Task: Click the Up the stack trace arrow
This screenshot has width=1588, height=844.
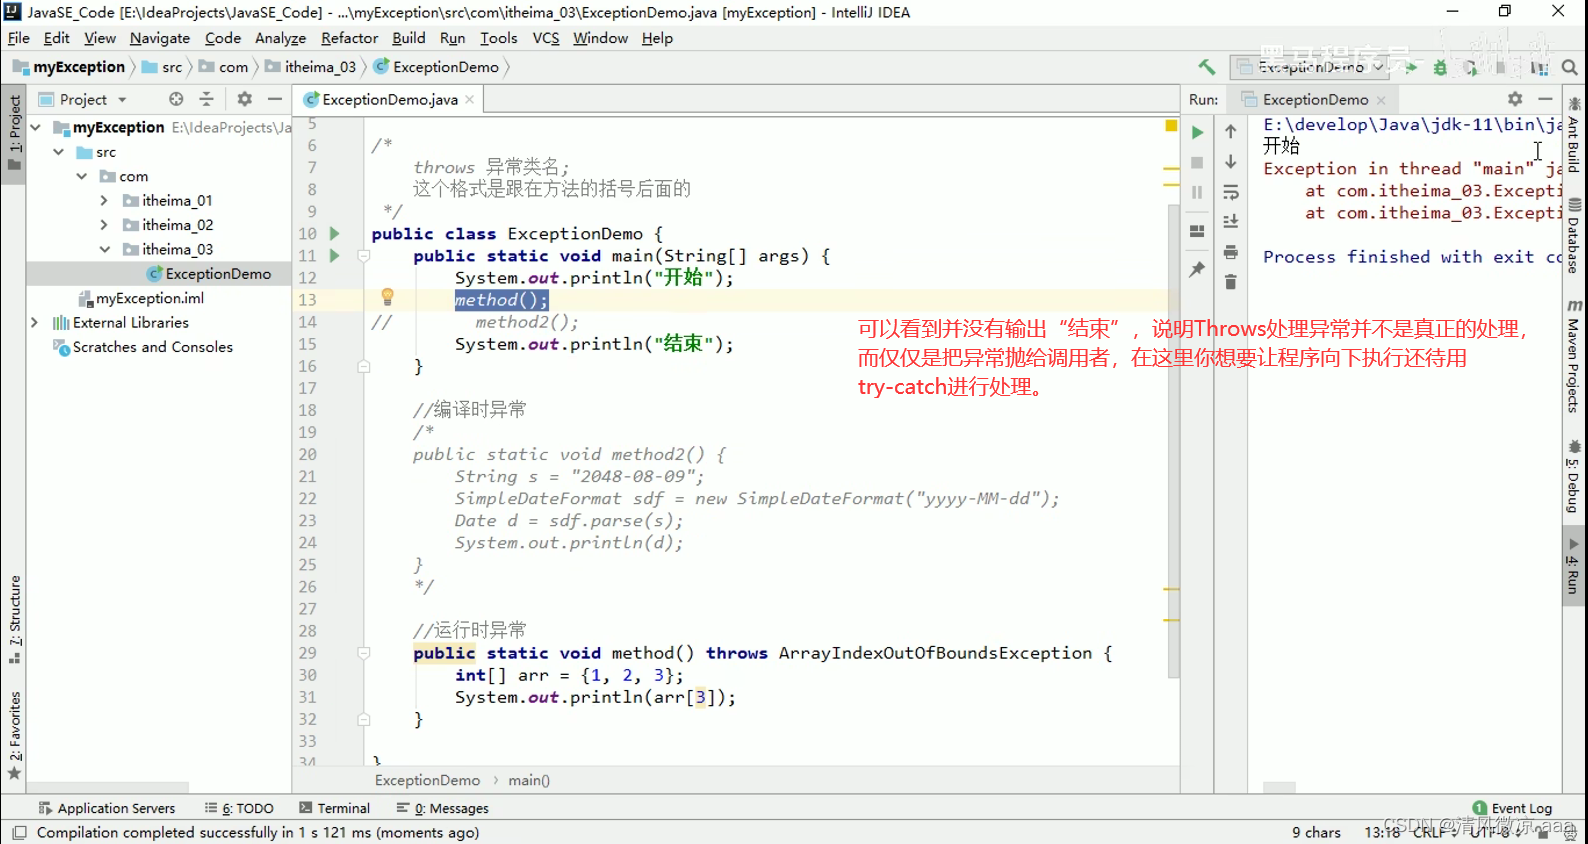Action: pyautogui.click(x=1231, y=132)
